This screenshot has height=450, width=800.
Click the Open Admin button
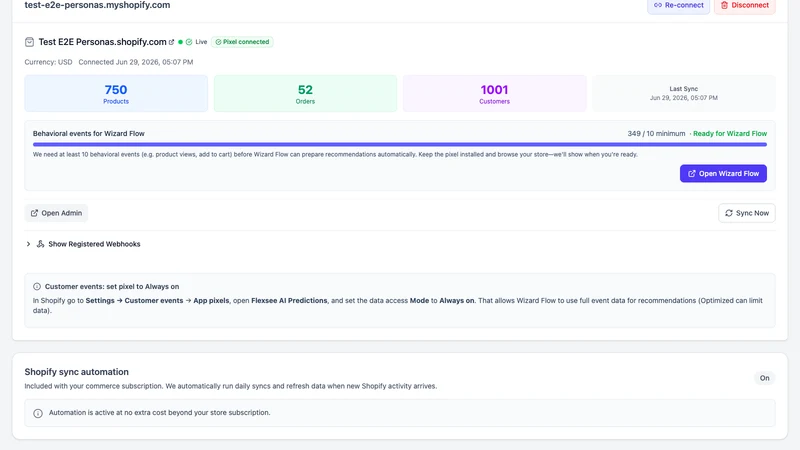pyautogui.click(x=56, y=213)
